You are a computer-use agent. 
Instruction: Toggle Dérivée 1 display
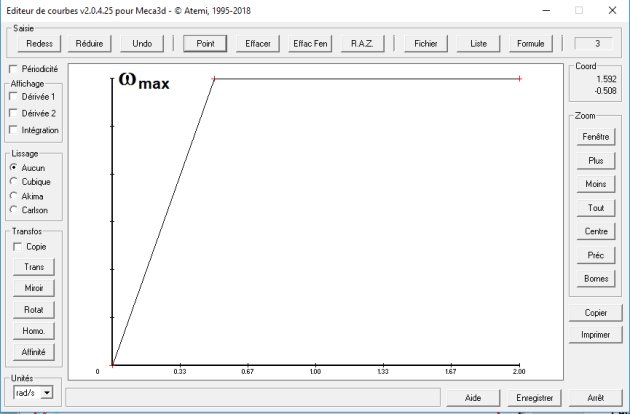(13, 96)
